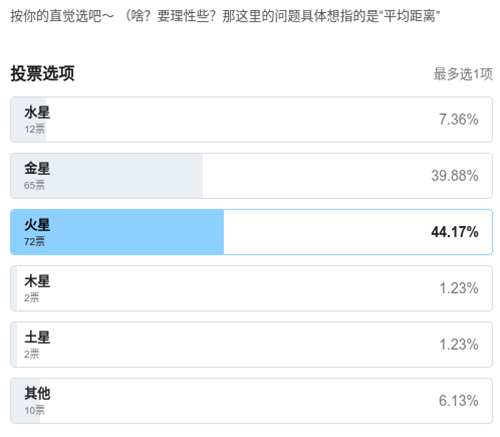Click the blue 火星 progress bar fill
The image size is (500, 437).
click(117, 232)
